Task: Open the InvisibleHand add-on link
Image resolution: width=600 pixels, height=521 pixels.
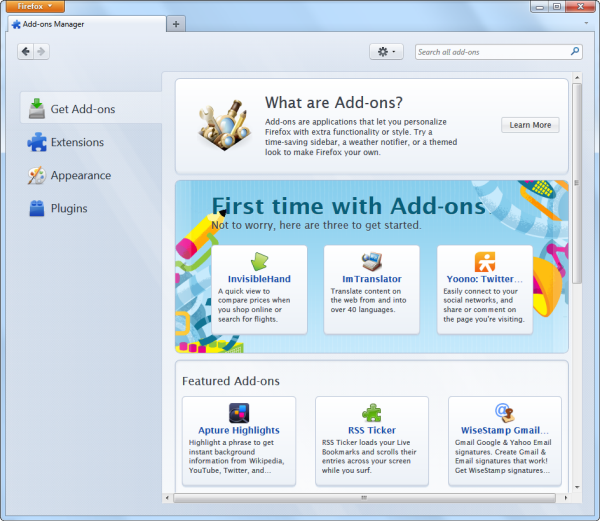Action: (259, 279)
